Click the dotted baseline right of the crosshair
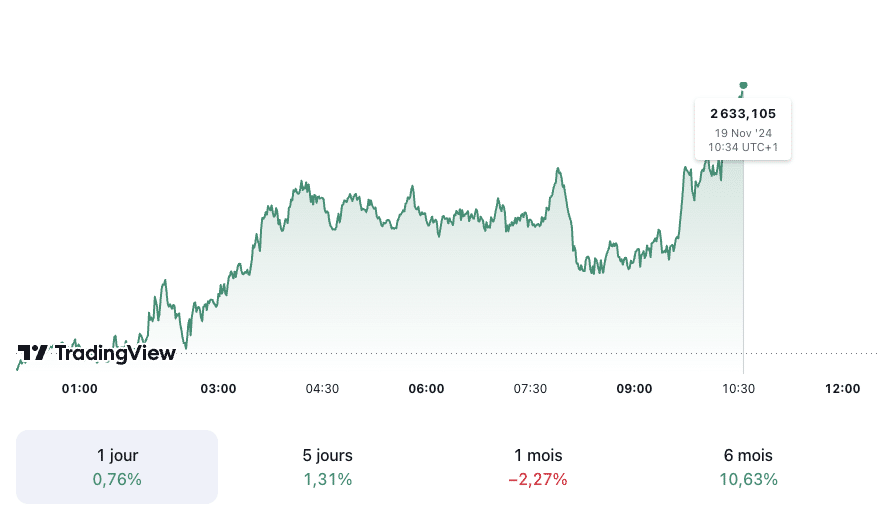 coord(810,353)
